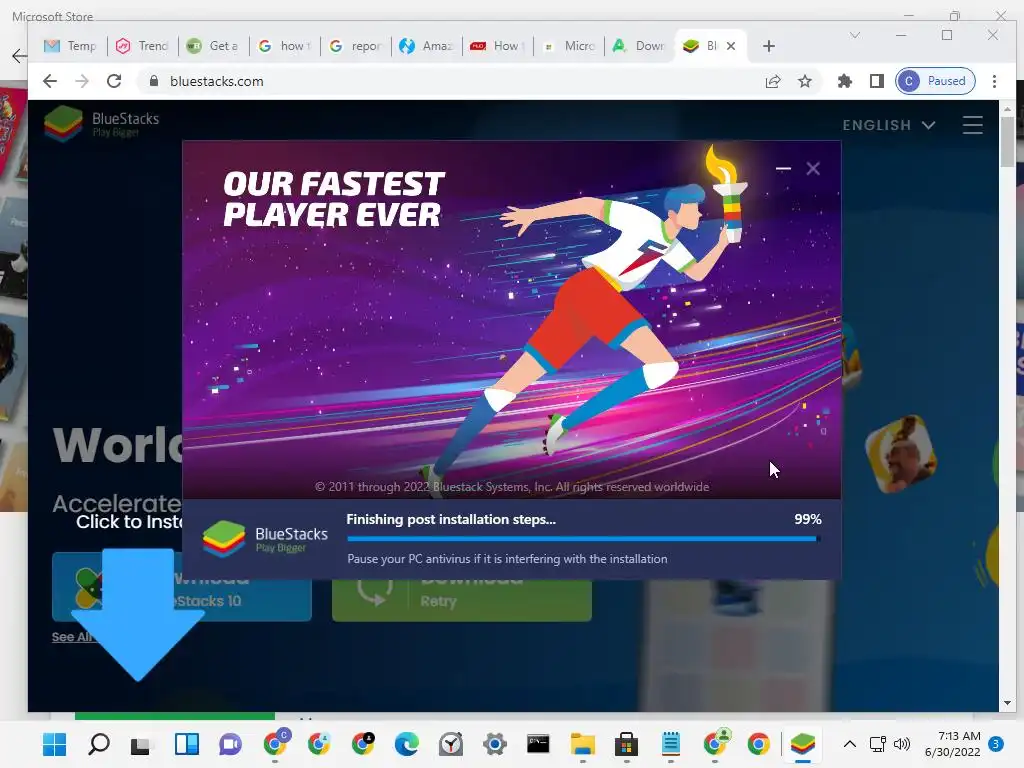Switch to the Micro tab
Viewport: 1024px width, 768px height.
(x=569, y=46)
